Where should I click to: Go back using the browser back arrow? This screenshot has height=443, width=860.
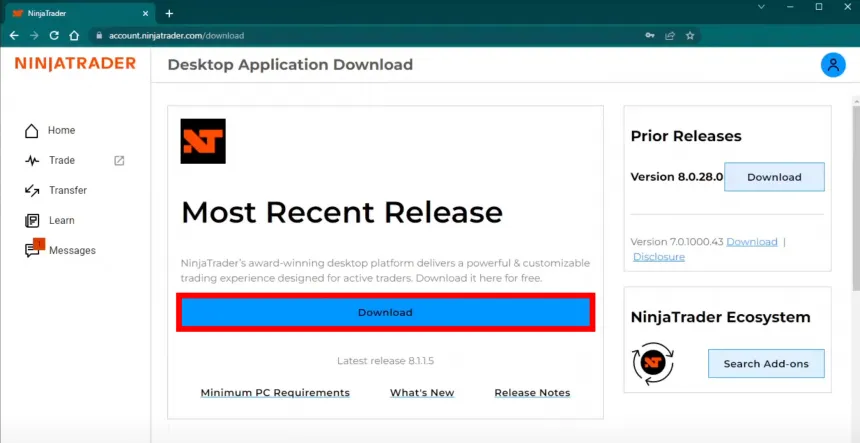pos(14,35)
